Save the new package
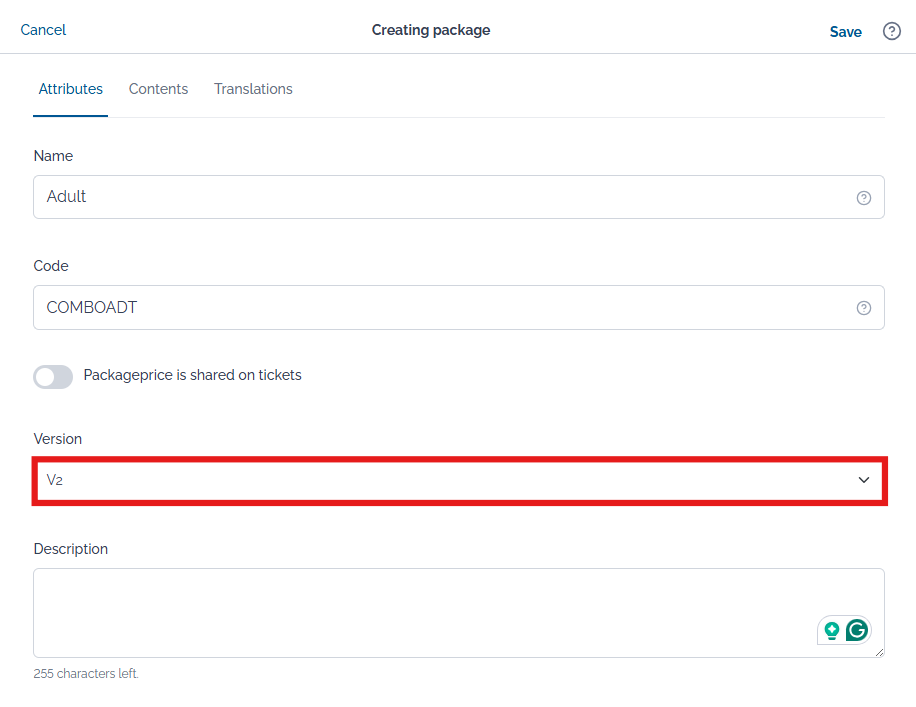This screenshot has height=707, width=916. tap(845, 32)
